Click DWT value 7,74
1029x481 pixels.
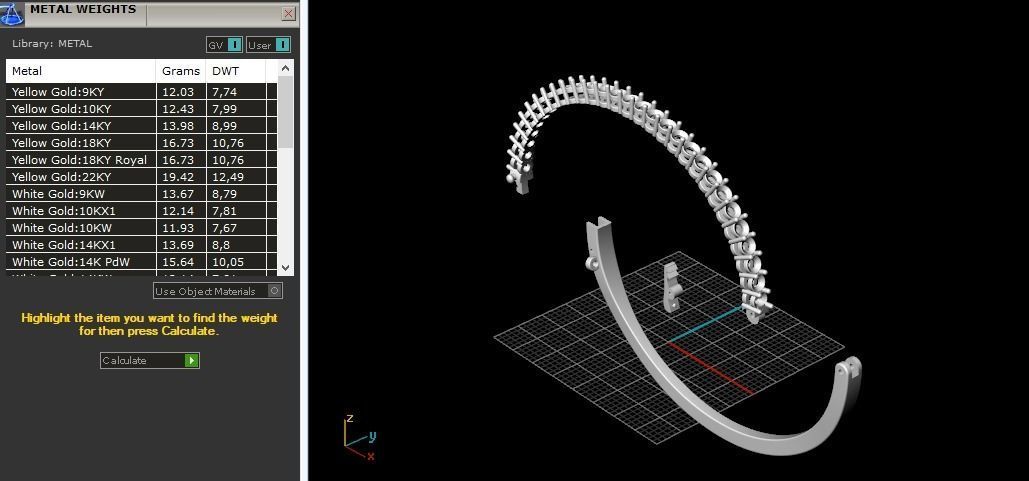click(x=224, y=92)
